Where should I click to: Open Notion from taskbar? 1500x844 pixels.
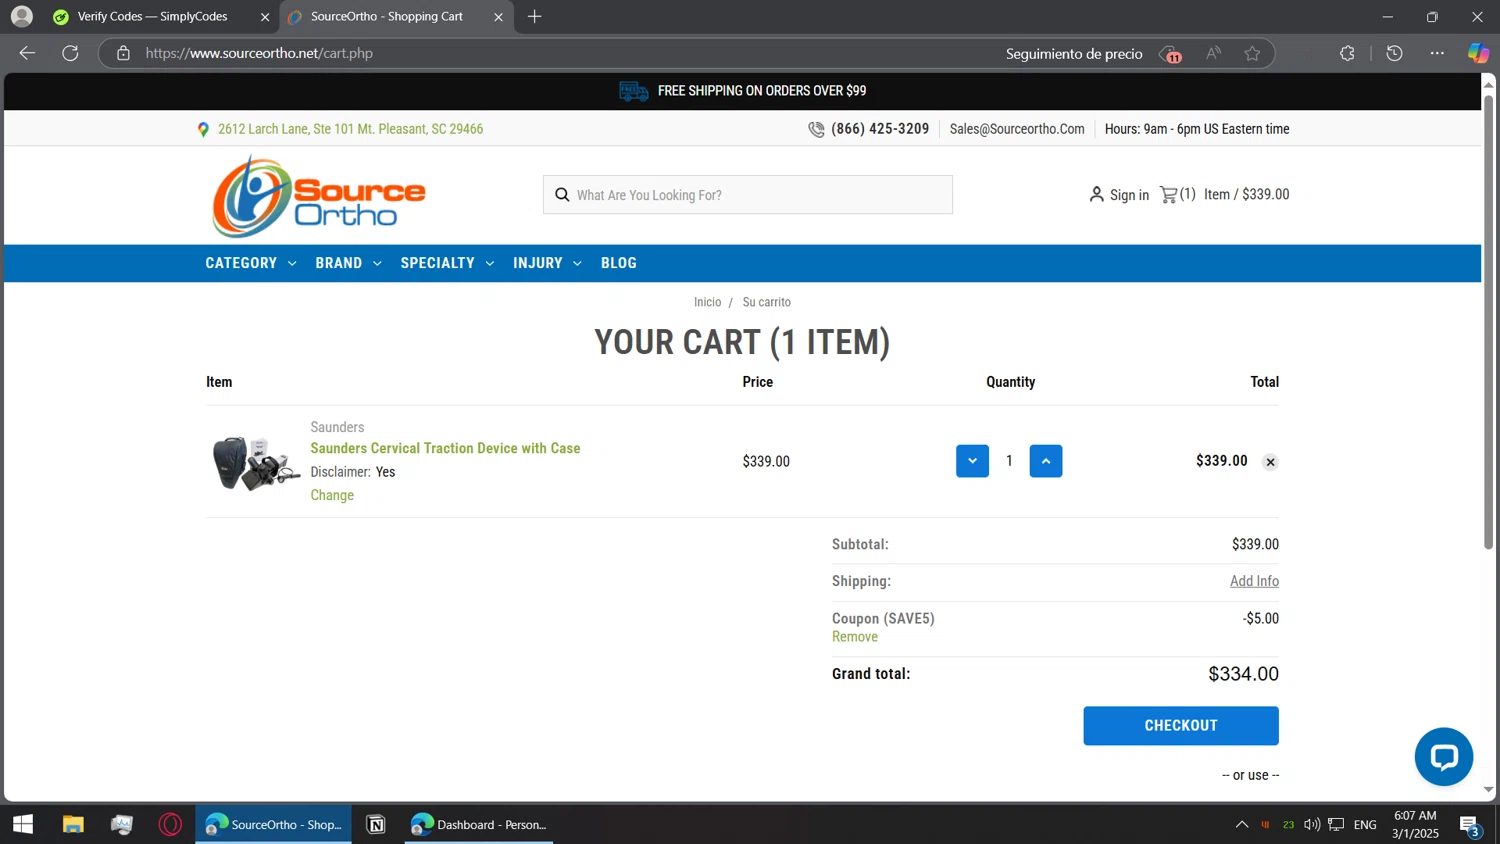point(376,824)
